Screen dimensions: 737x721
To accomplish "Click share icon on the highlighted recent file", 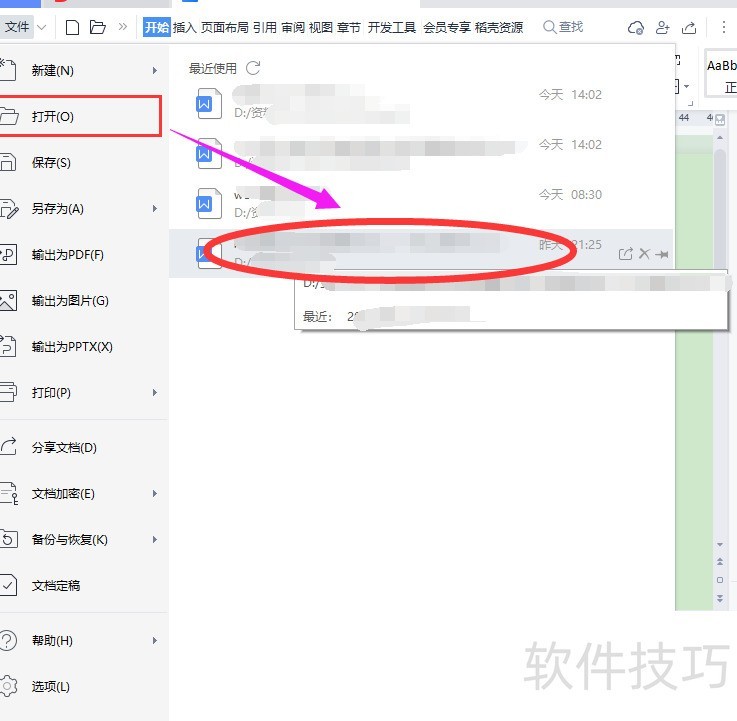I will (x=625, y=254).
